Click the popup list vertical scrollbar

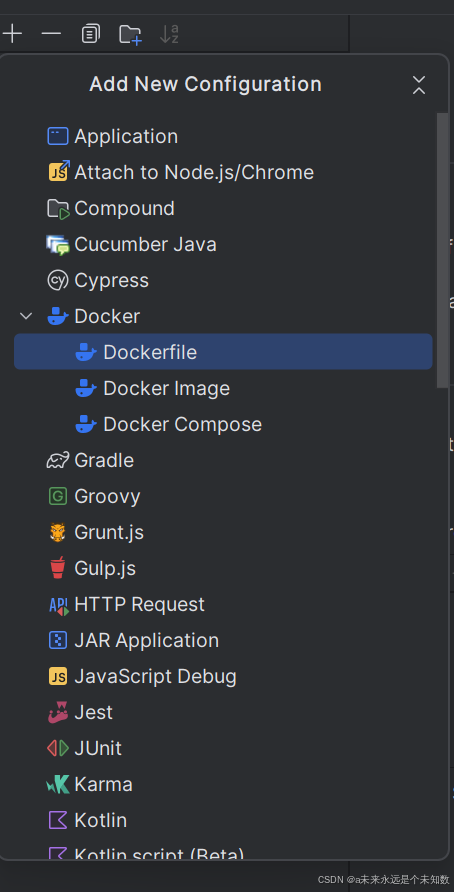(442, 250)
